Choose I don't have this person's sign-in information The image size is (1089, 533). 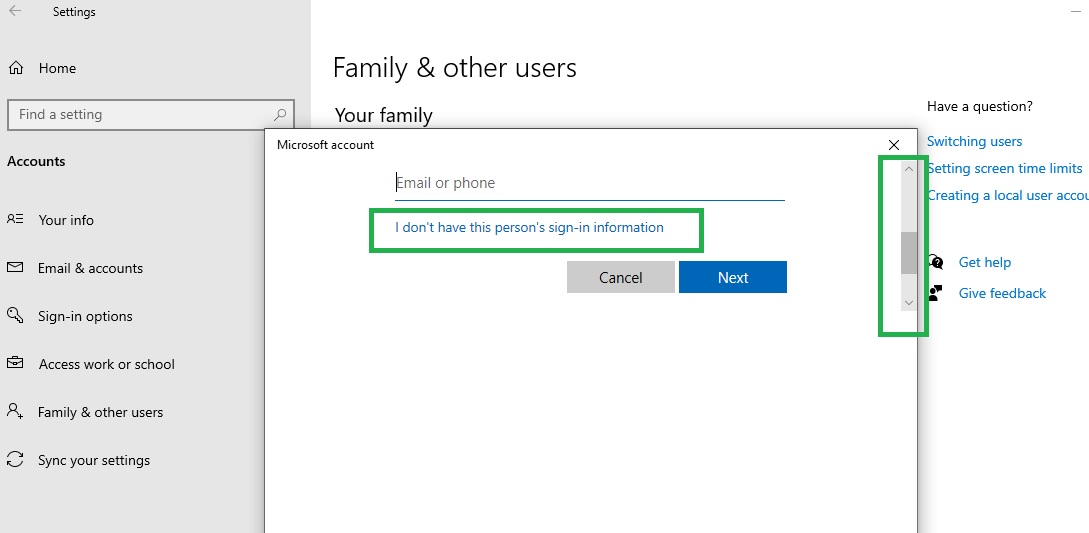coord(529,227)
